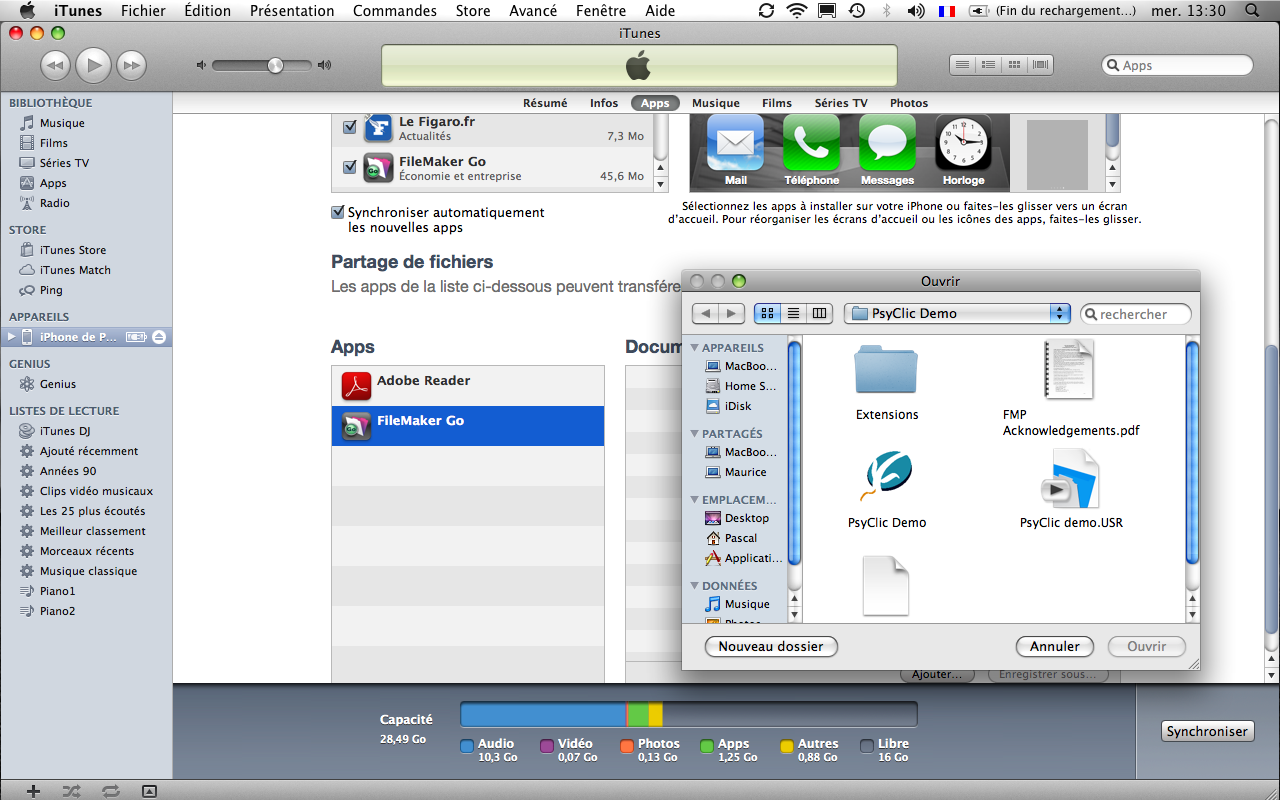Click the Next track fast-forward button
This screenshot has height=800, width=1280.
(131, 66)
